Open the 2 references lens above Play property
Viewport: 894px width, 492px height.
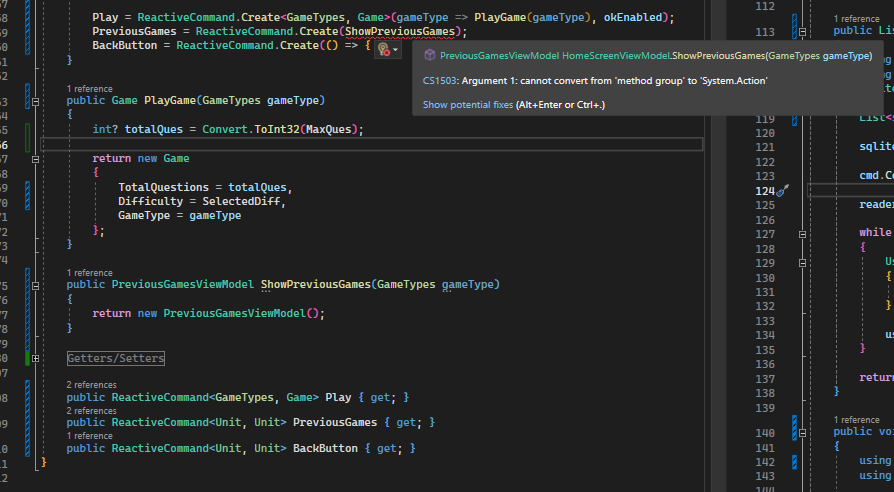(x=91, y=385)
